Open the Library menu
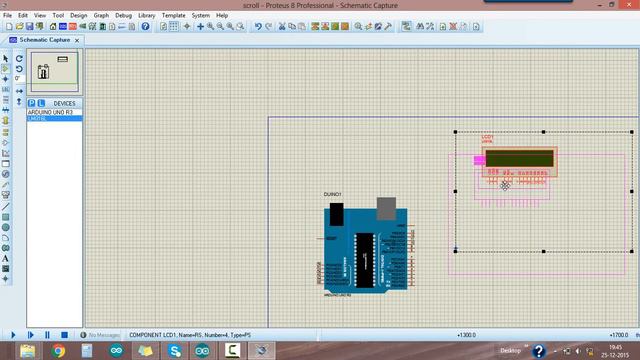The height and width of the screenshot is (360, 640). click(x=147, y=15)
